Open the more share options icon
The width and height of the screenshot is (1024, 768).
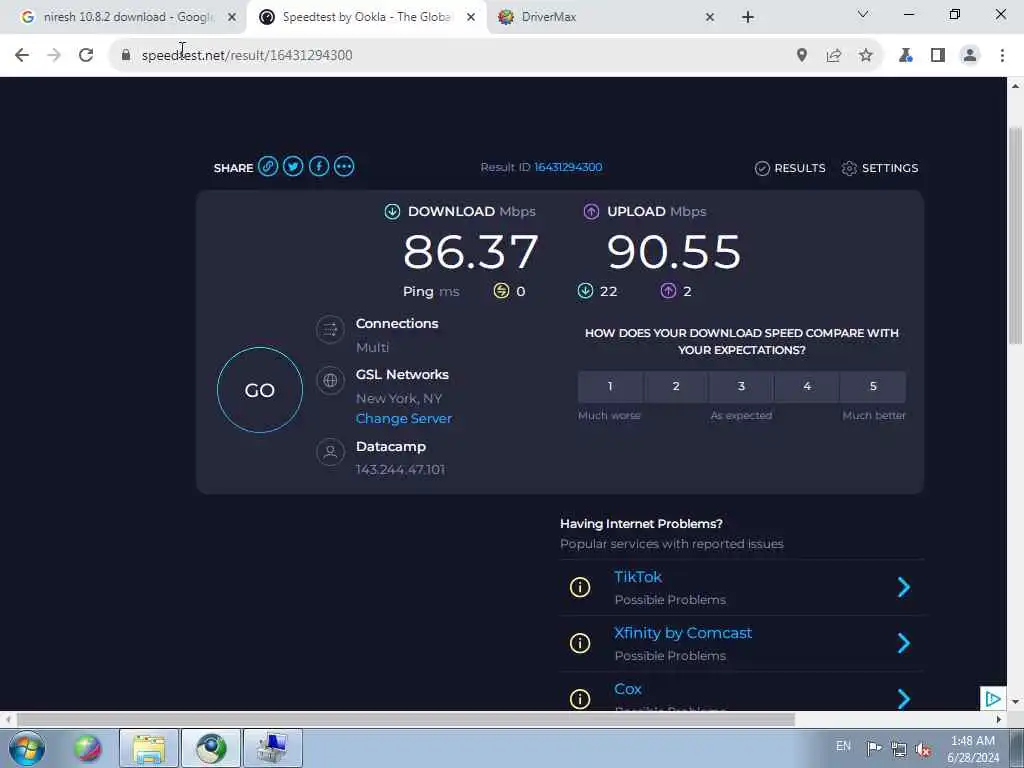click(344, 167)
